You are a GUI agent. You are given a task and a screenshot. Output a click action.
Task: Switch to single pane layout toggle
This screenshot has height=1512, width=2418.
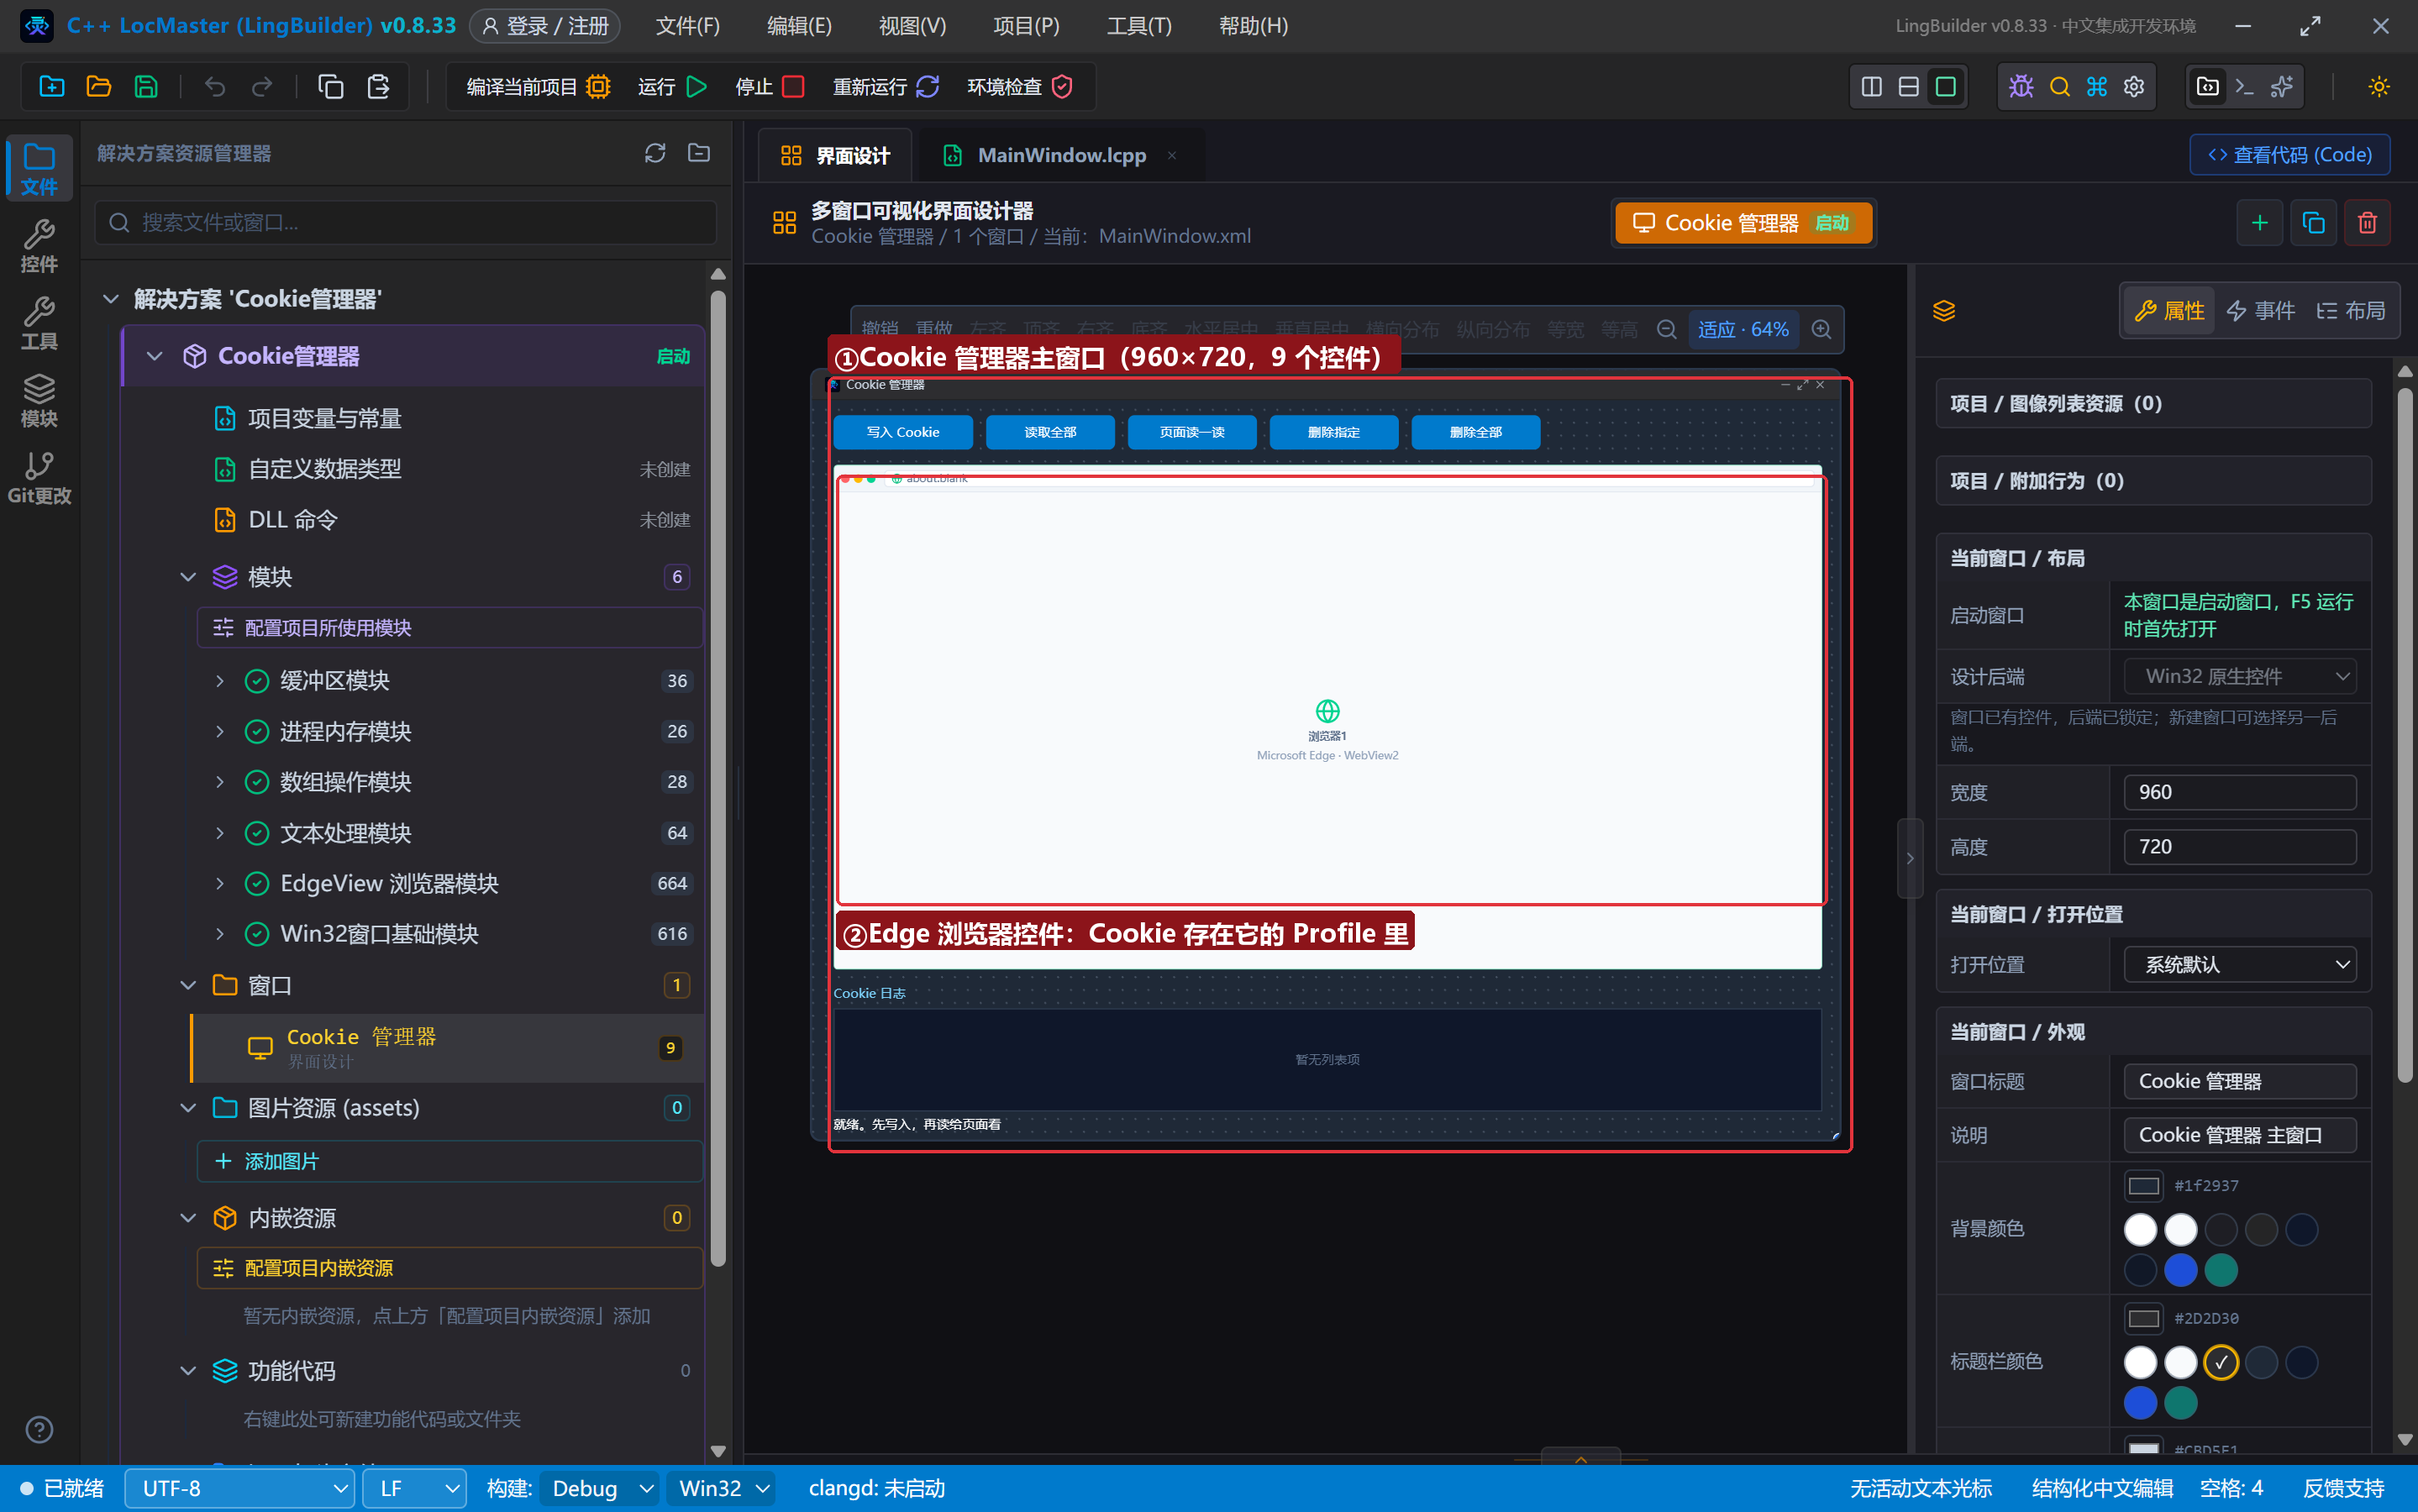(1945, 87)
